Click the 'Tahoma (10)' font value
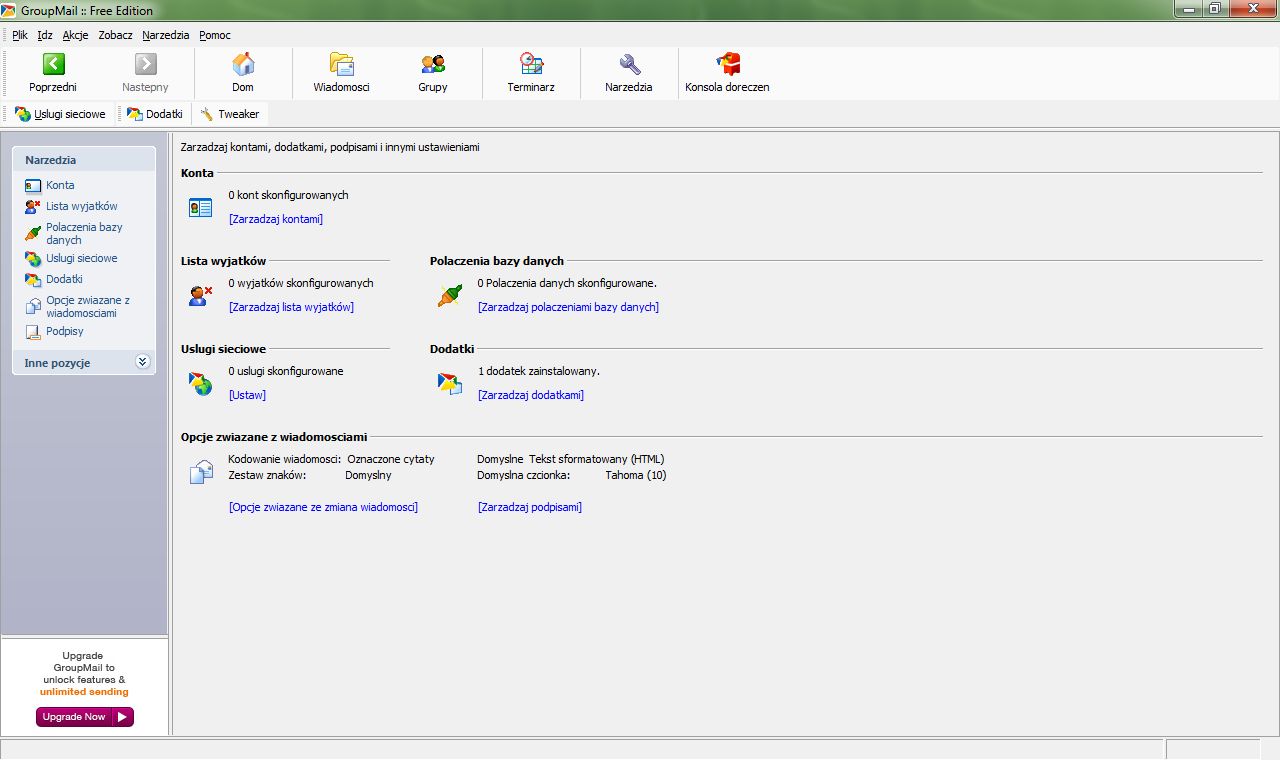 [x=636, y=475]
